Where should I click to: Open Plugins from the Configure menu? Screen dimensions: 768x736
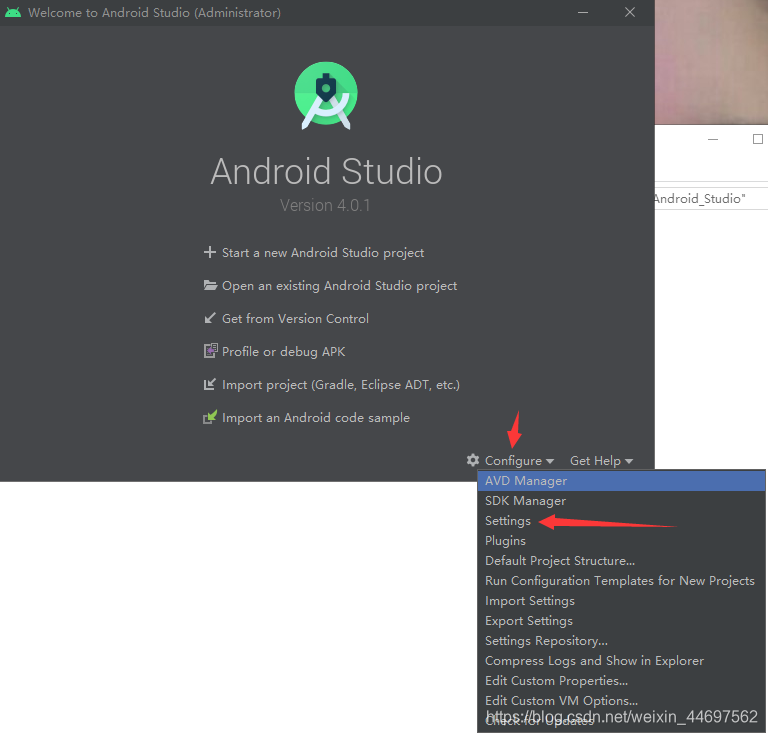621,541
